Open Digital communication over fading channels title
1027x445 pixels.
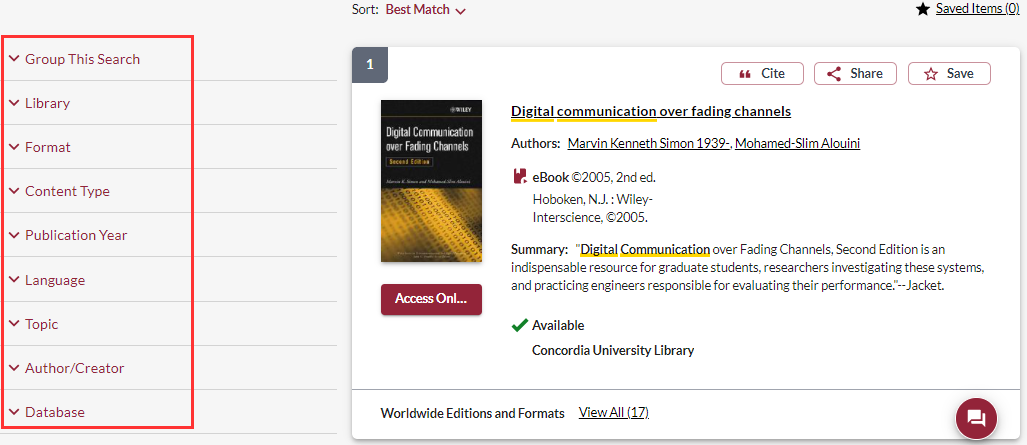(651, 111)
